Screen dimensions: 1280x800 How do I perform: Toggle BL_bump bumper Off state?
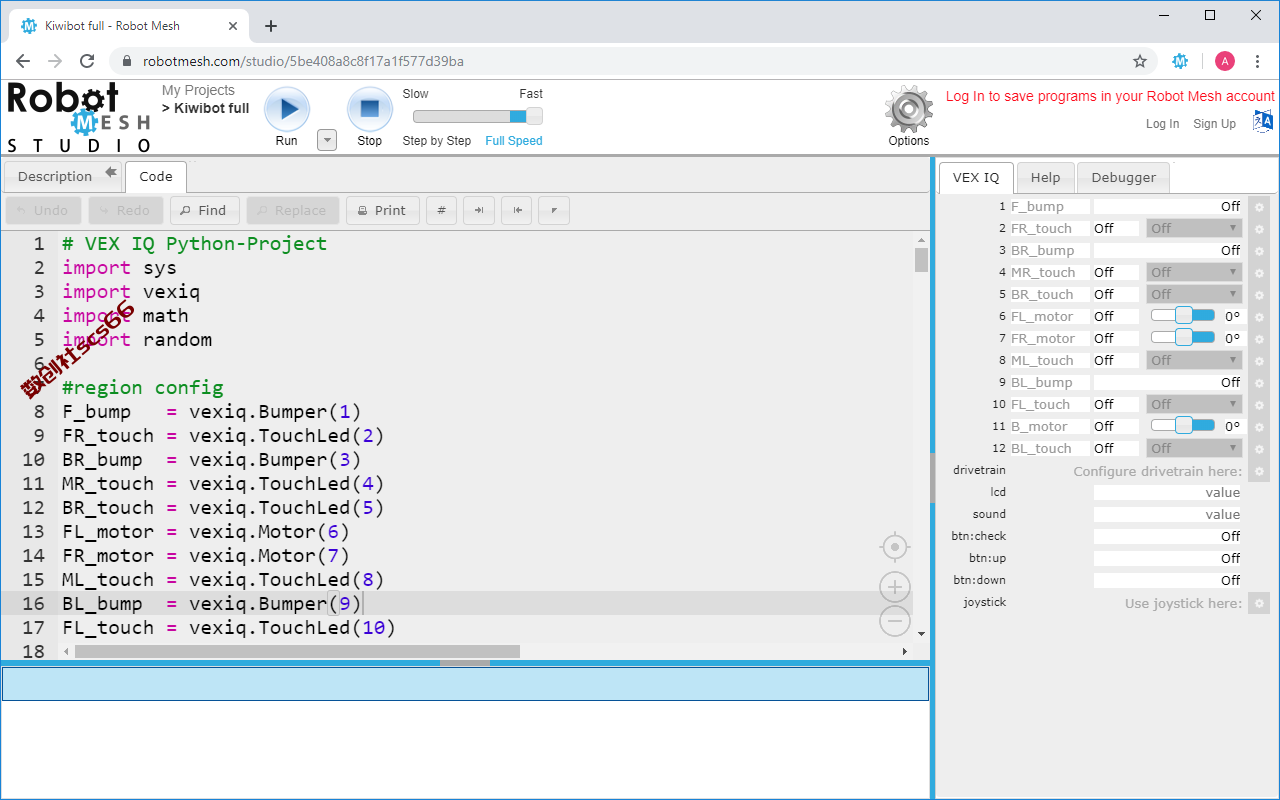tap(1168, 383)
